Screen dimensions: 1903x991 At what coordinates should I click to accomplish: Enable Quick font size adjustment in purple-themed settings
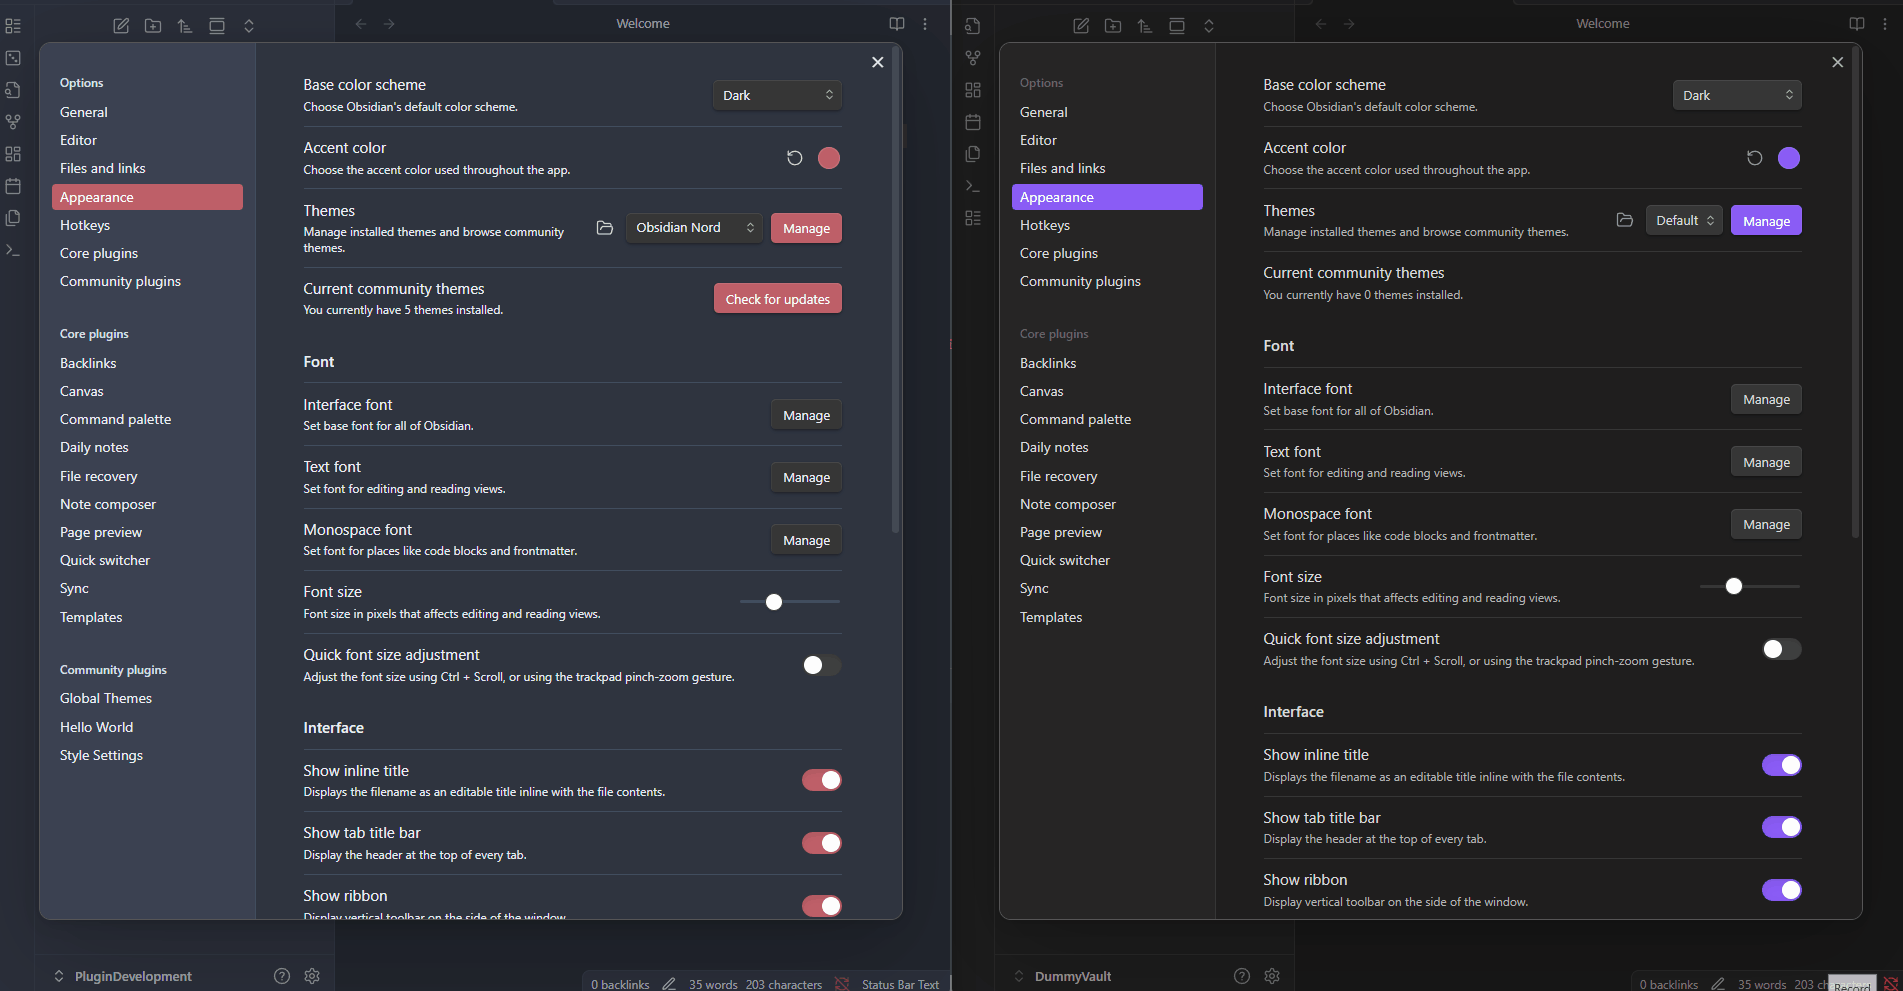coord(1781,649)
